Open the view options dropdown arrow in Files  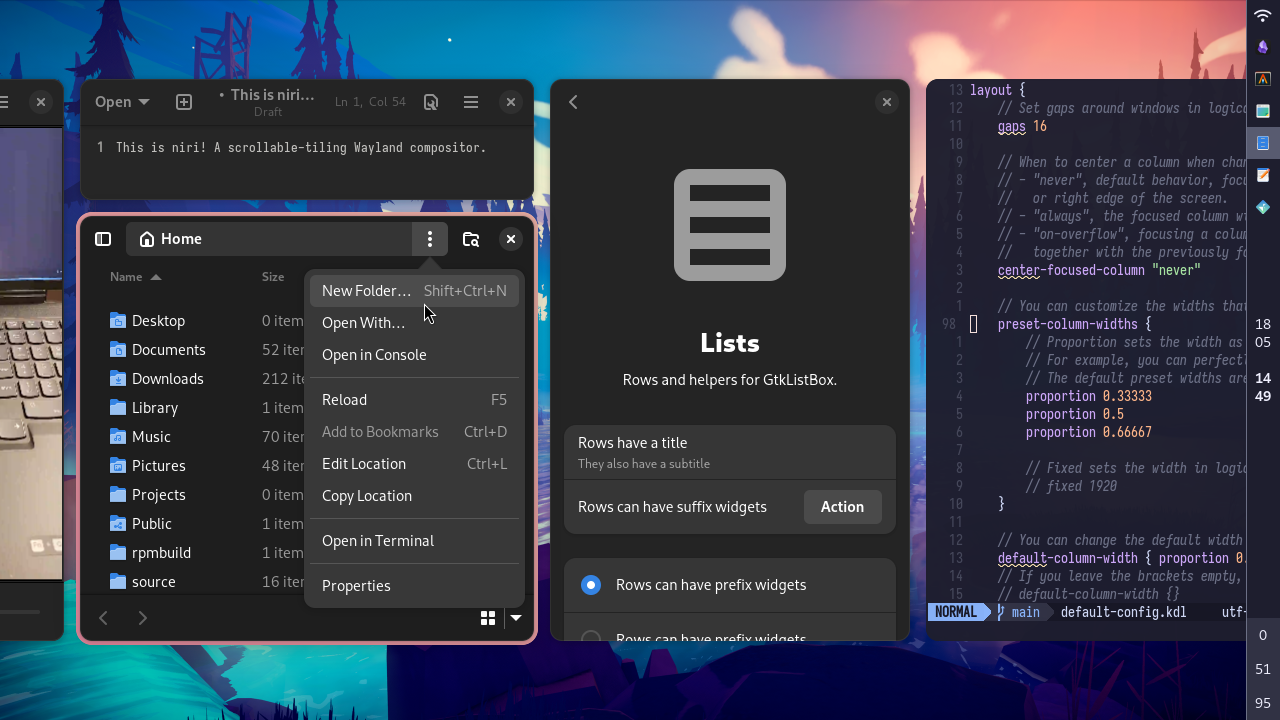pos(516,618)
